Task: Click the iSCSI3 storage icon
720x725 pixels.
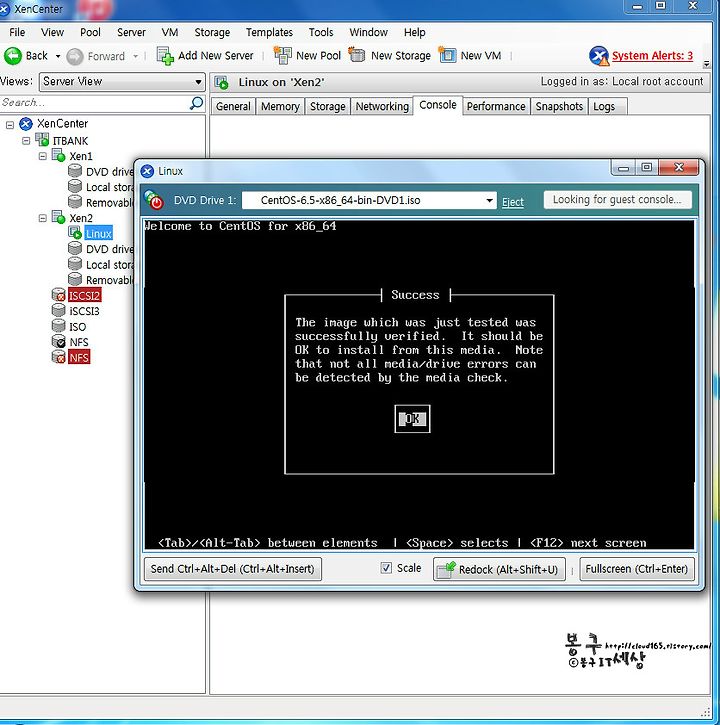Action: point(58,310)
